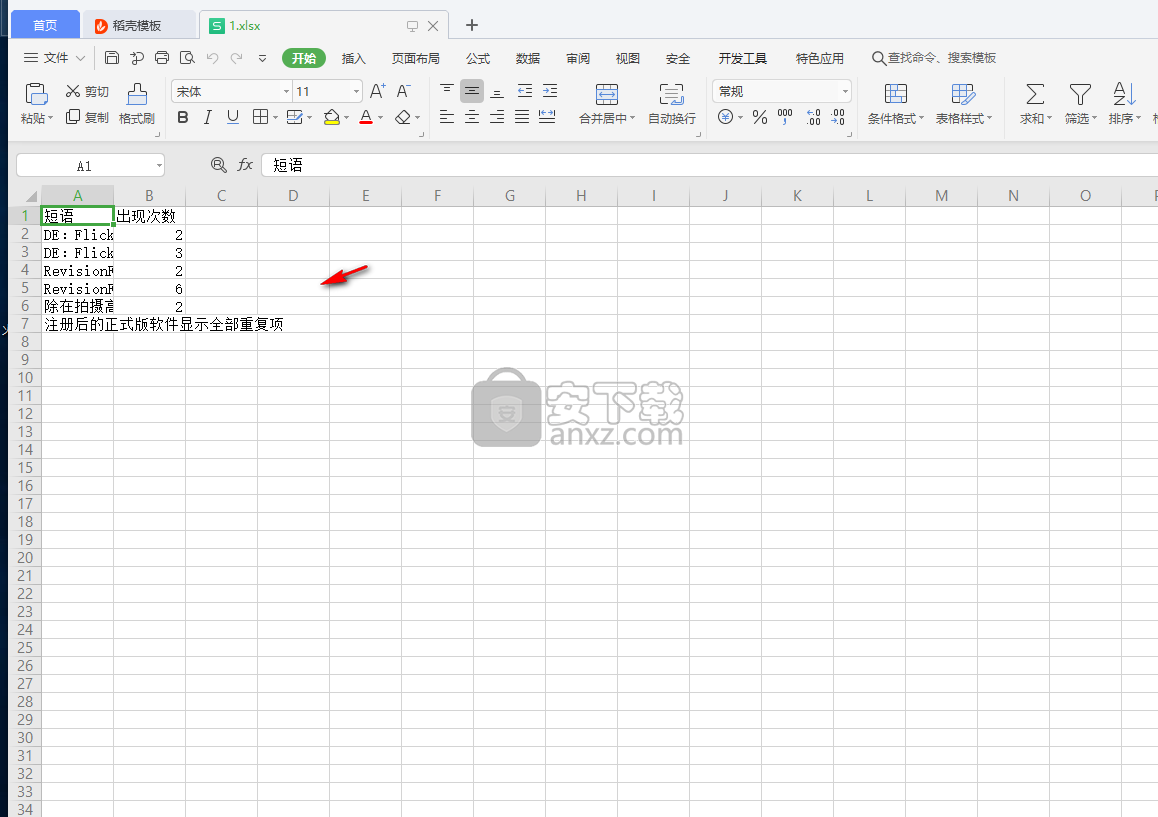Align text to top of cell
Image resolution: width=1158 pixels, height=817 pixels.
pos(447,91)
